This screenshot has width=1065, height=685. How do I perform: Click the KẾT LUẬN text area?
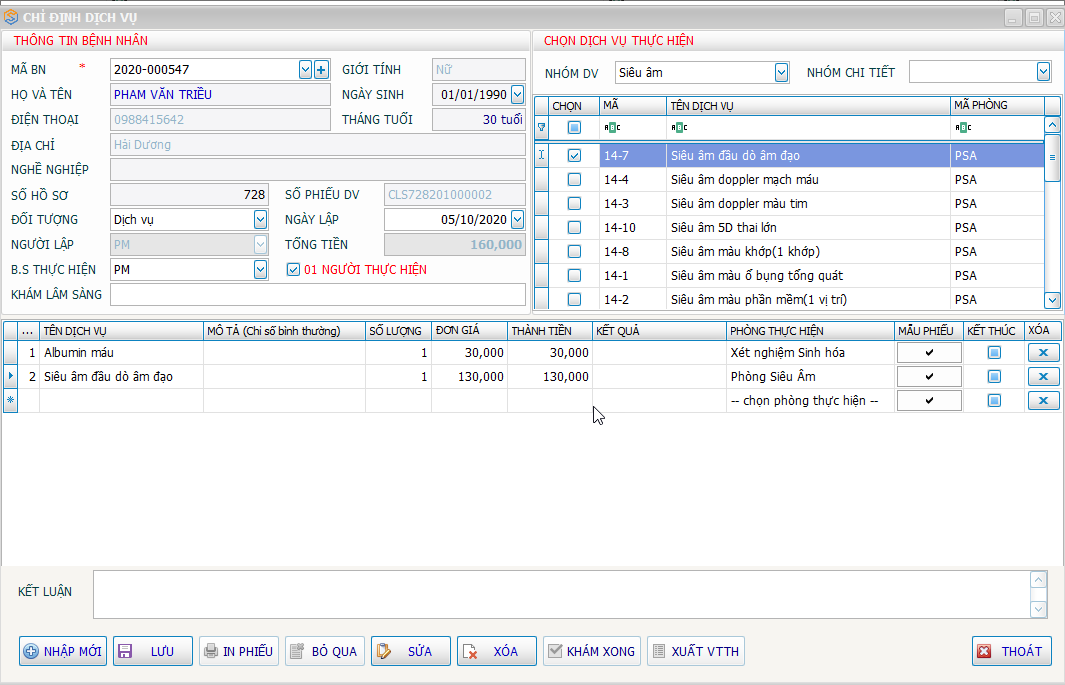(x=562, y=594)
